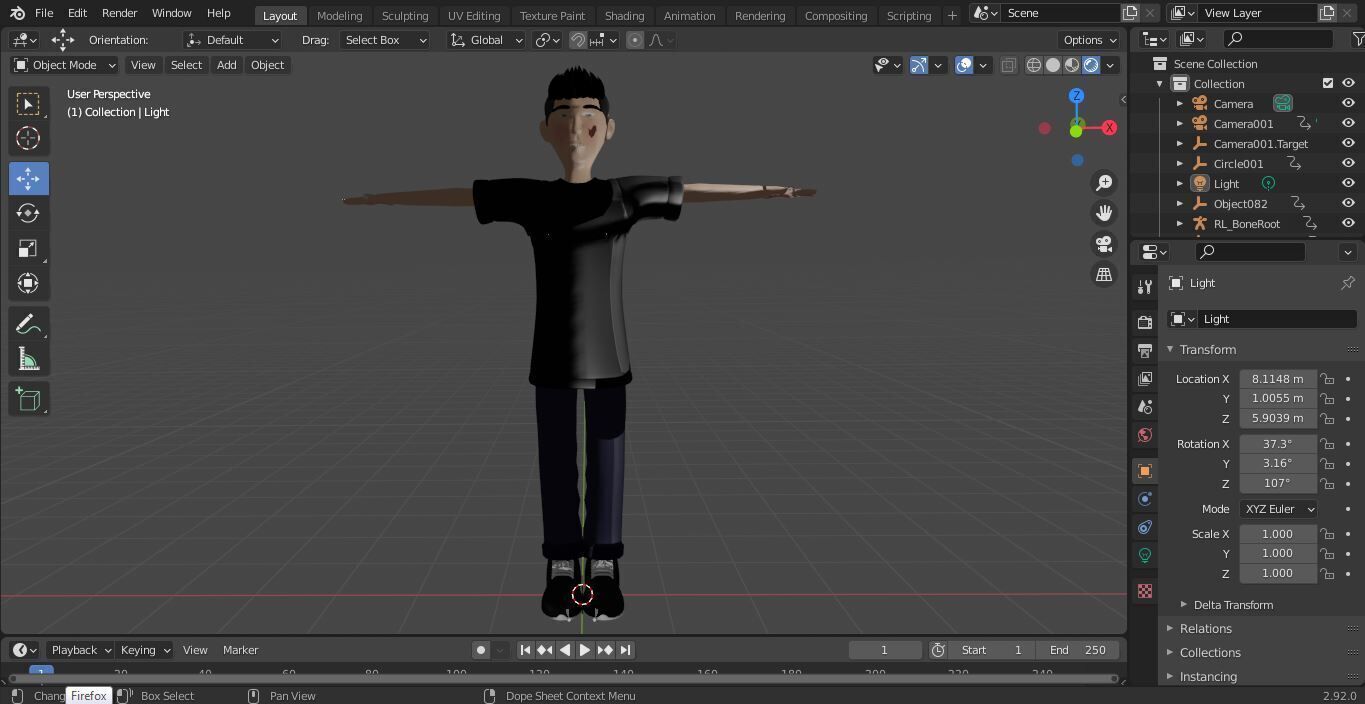Open the View Layer properties tab
1365x704 pixels.
[x=1145, y=378]
